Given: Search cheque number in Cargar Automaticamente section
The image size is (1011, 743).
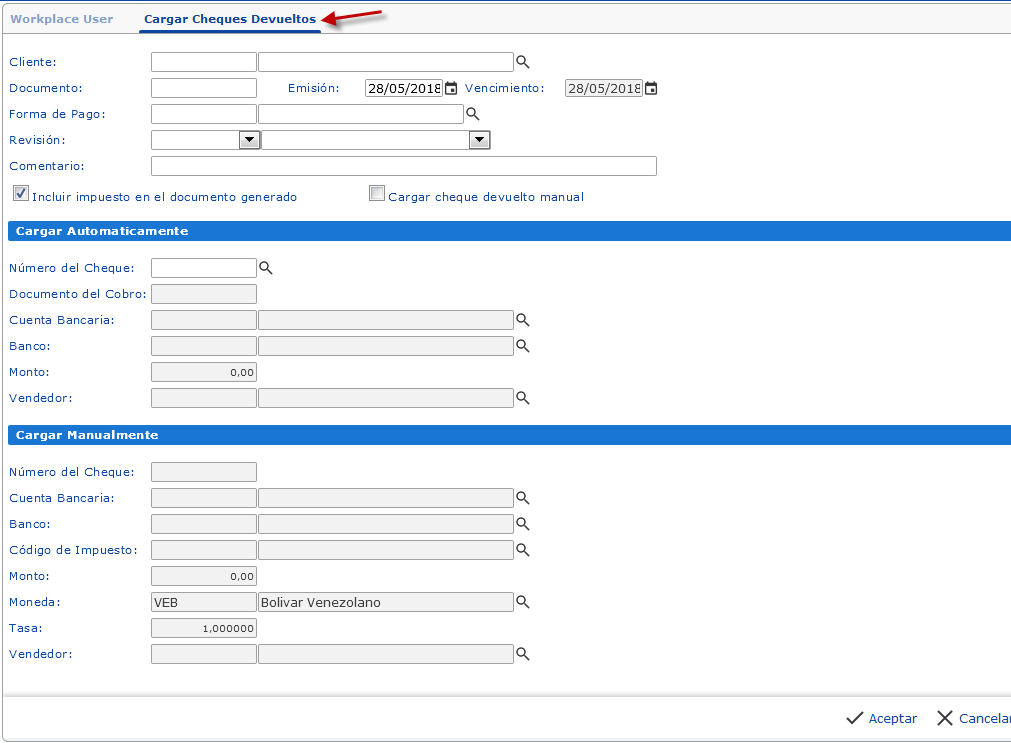Looking at the screenshot, I should (266, 268).
